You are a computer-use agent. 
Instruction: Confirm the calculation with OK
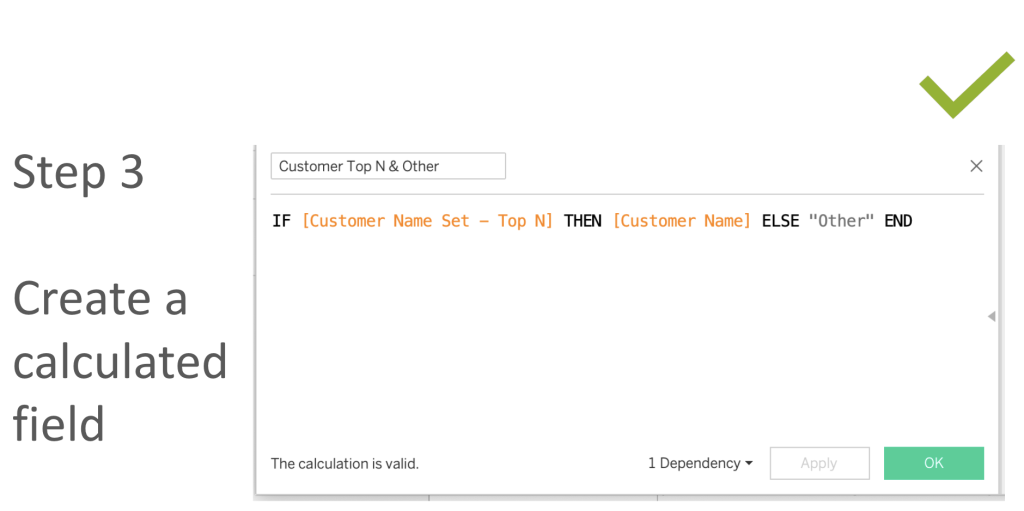click(933, 463)
